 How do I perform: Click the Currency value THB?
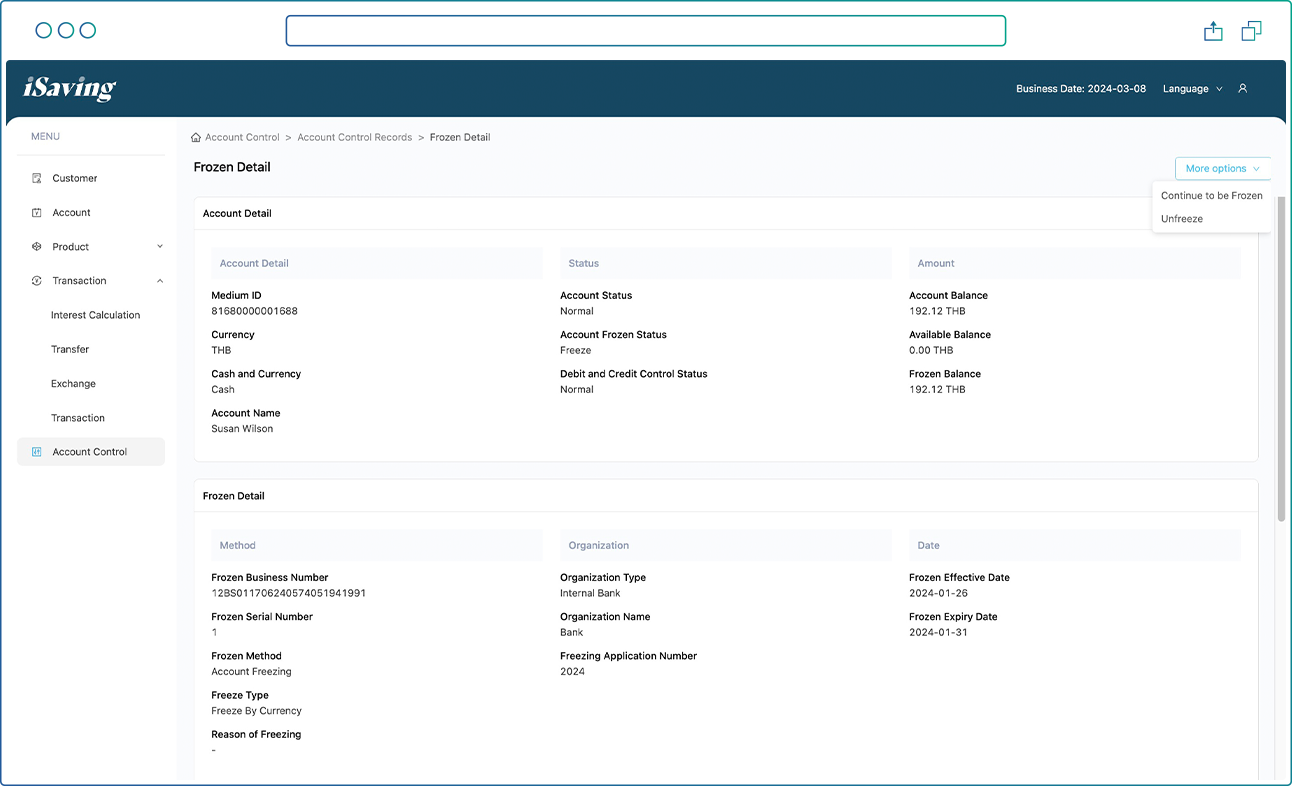pos(221,351)
